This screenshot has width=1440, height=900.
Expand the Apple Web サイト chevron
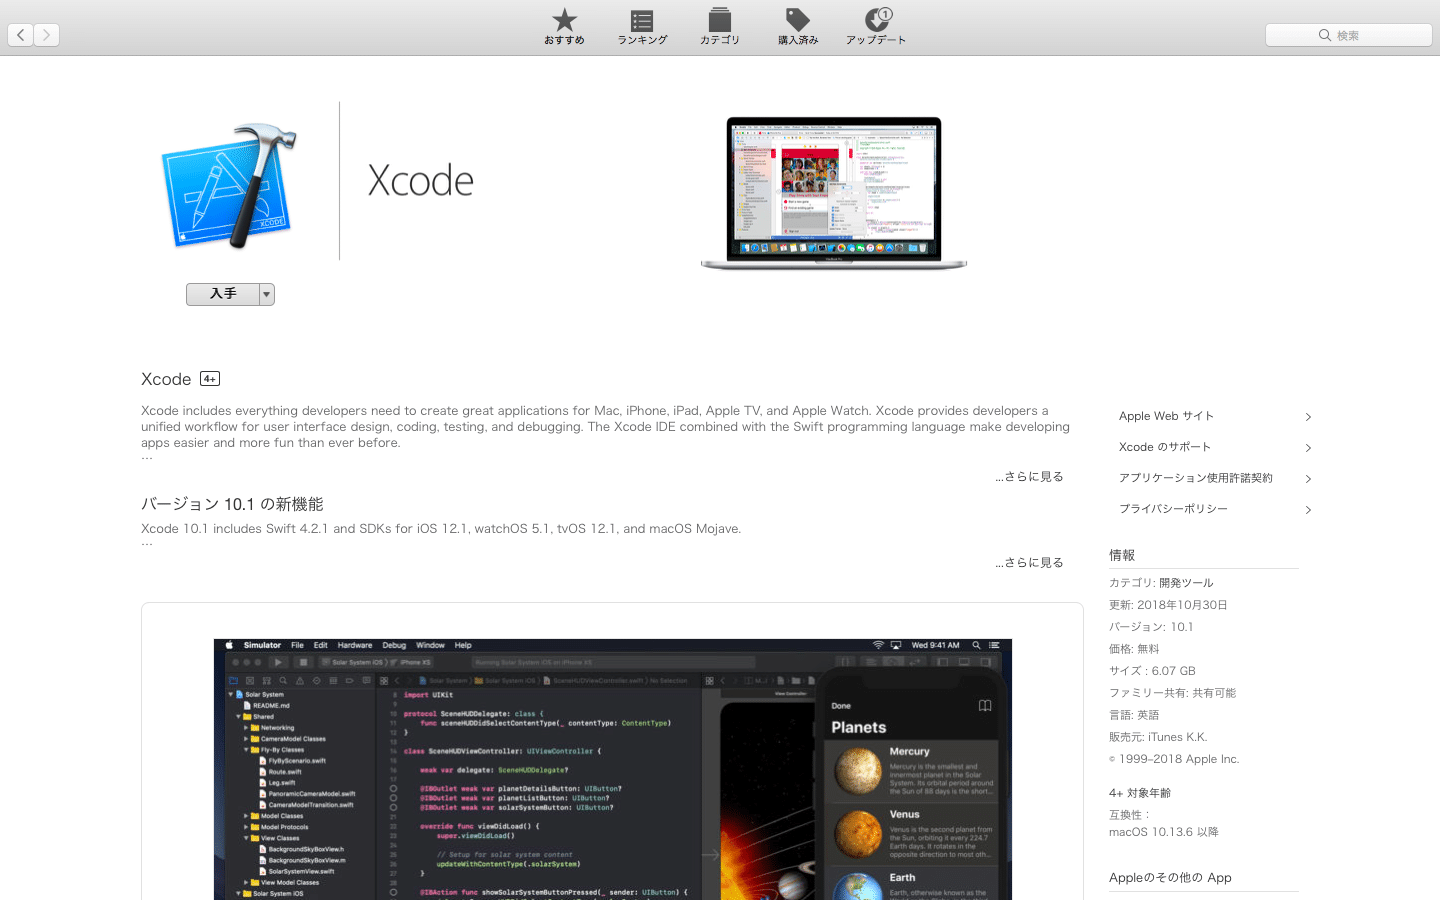[1307, 416]
